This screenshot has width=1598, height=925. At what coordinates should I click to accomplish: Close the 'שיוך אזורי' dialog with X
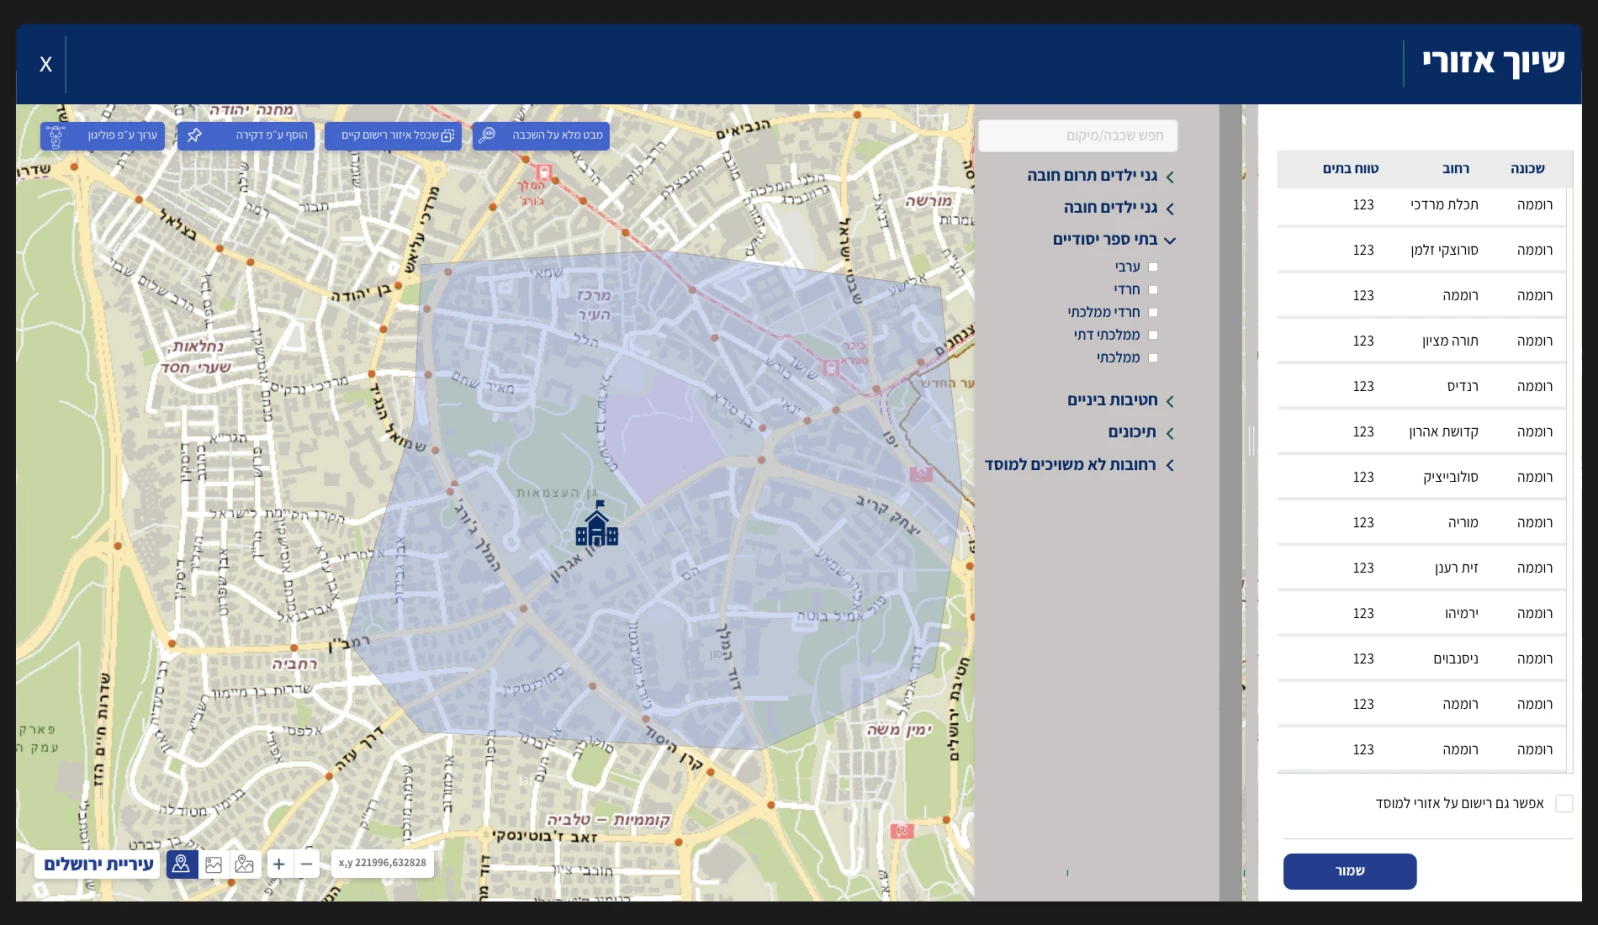pos(45,64)
